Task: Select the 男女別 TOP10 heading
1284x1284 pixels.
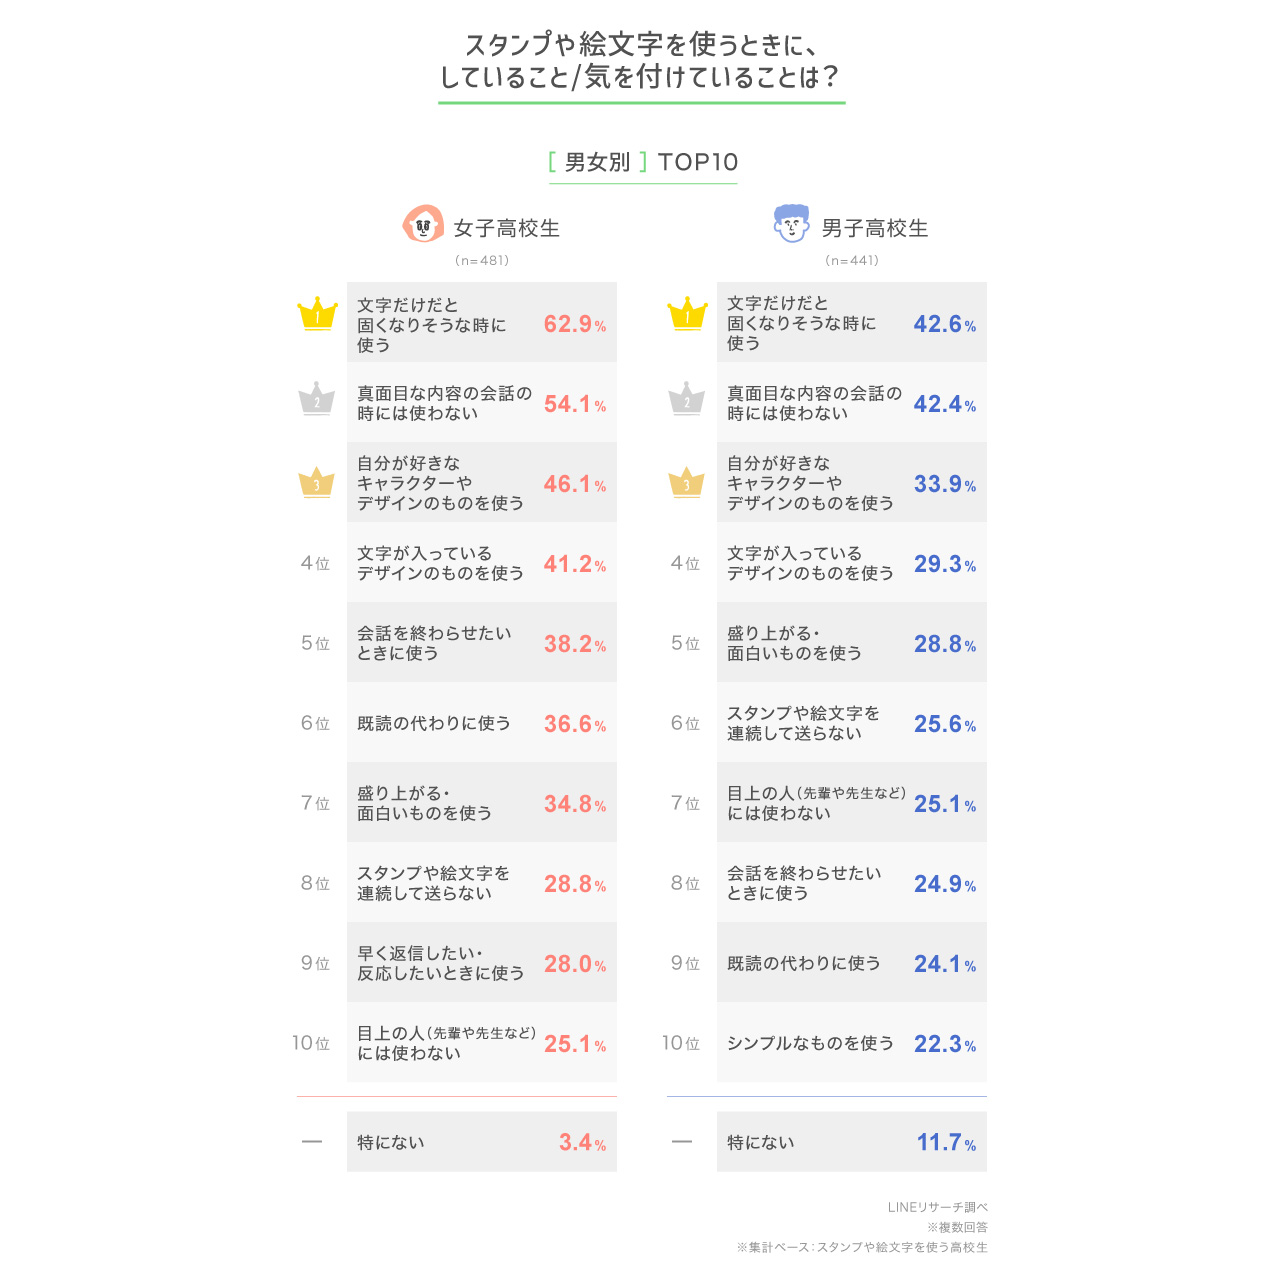Action: point(643,162)
